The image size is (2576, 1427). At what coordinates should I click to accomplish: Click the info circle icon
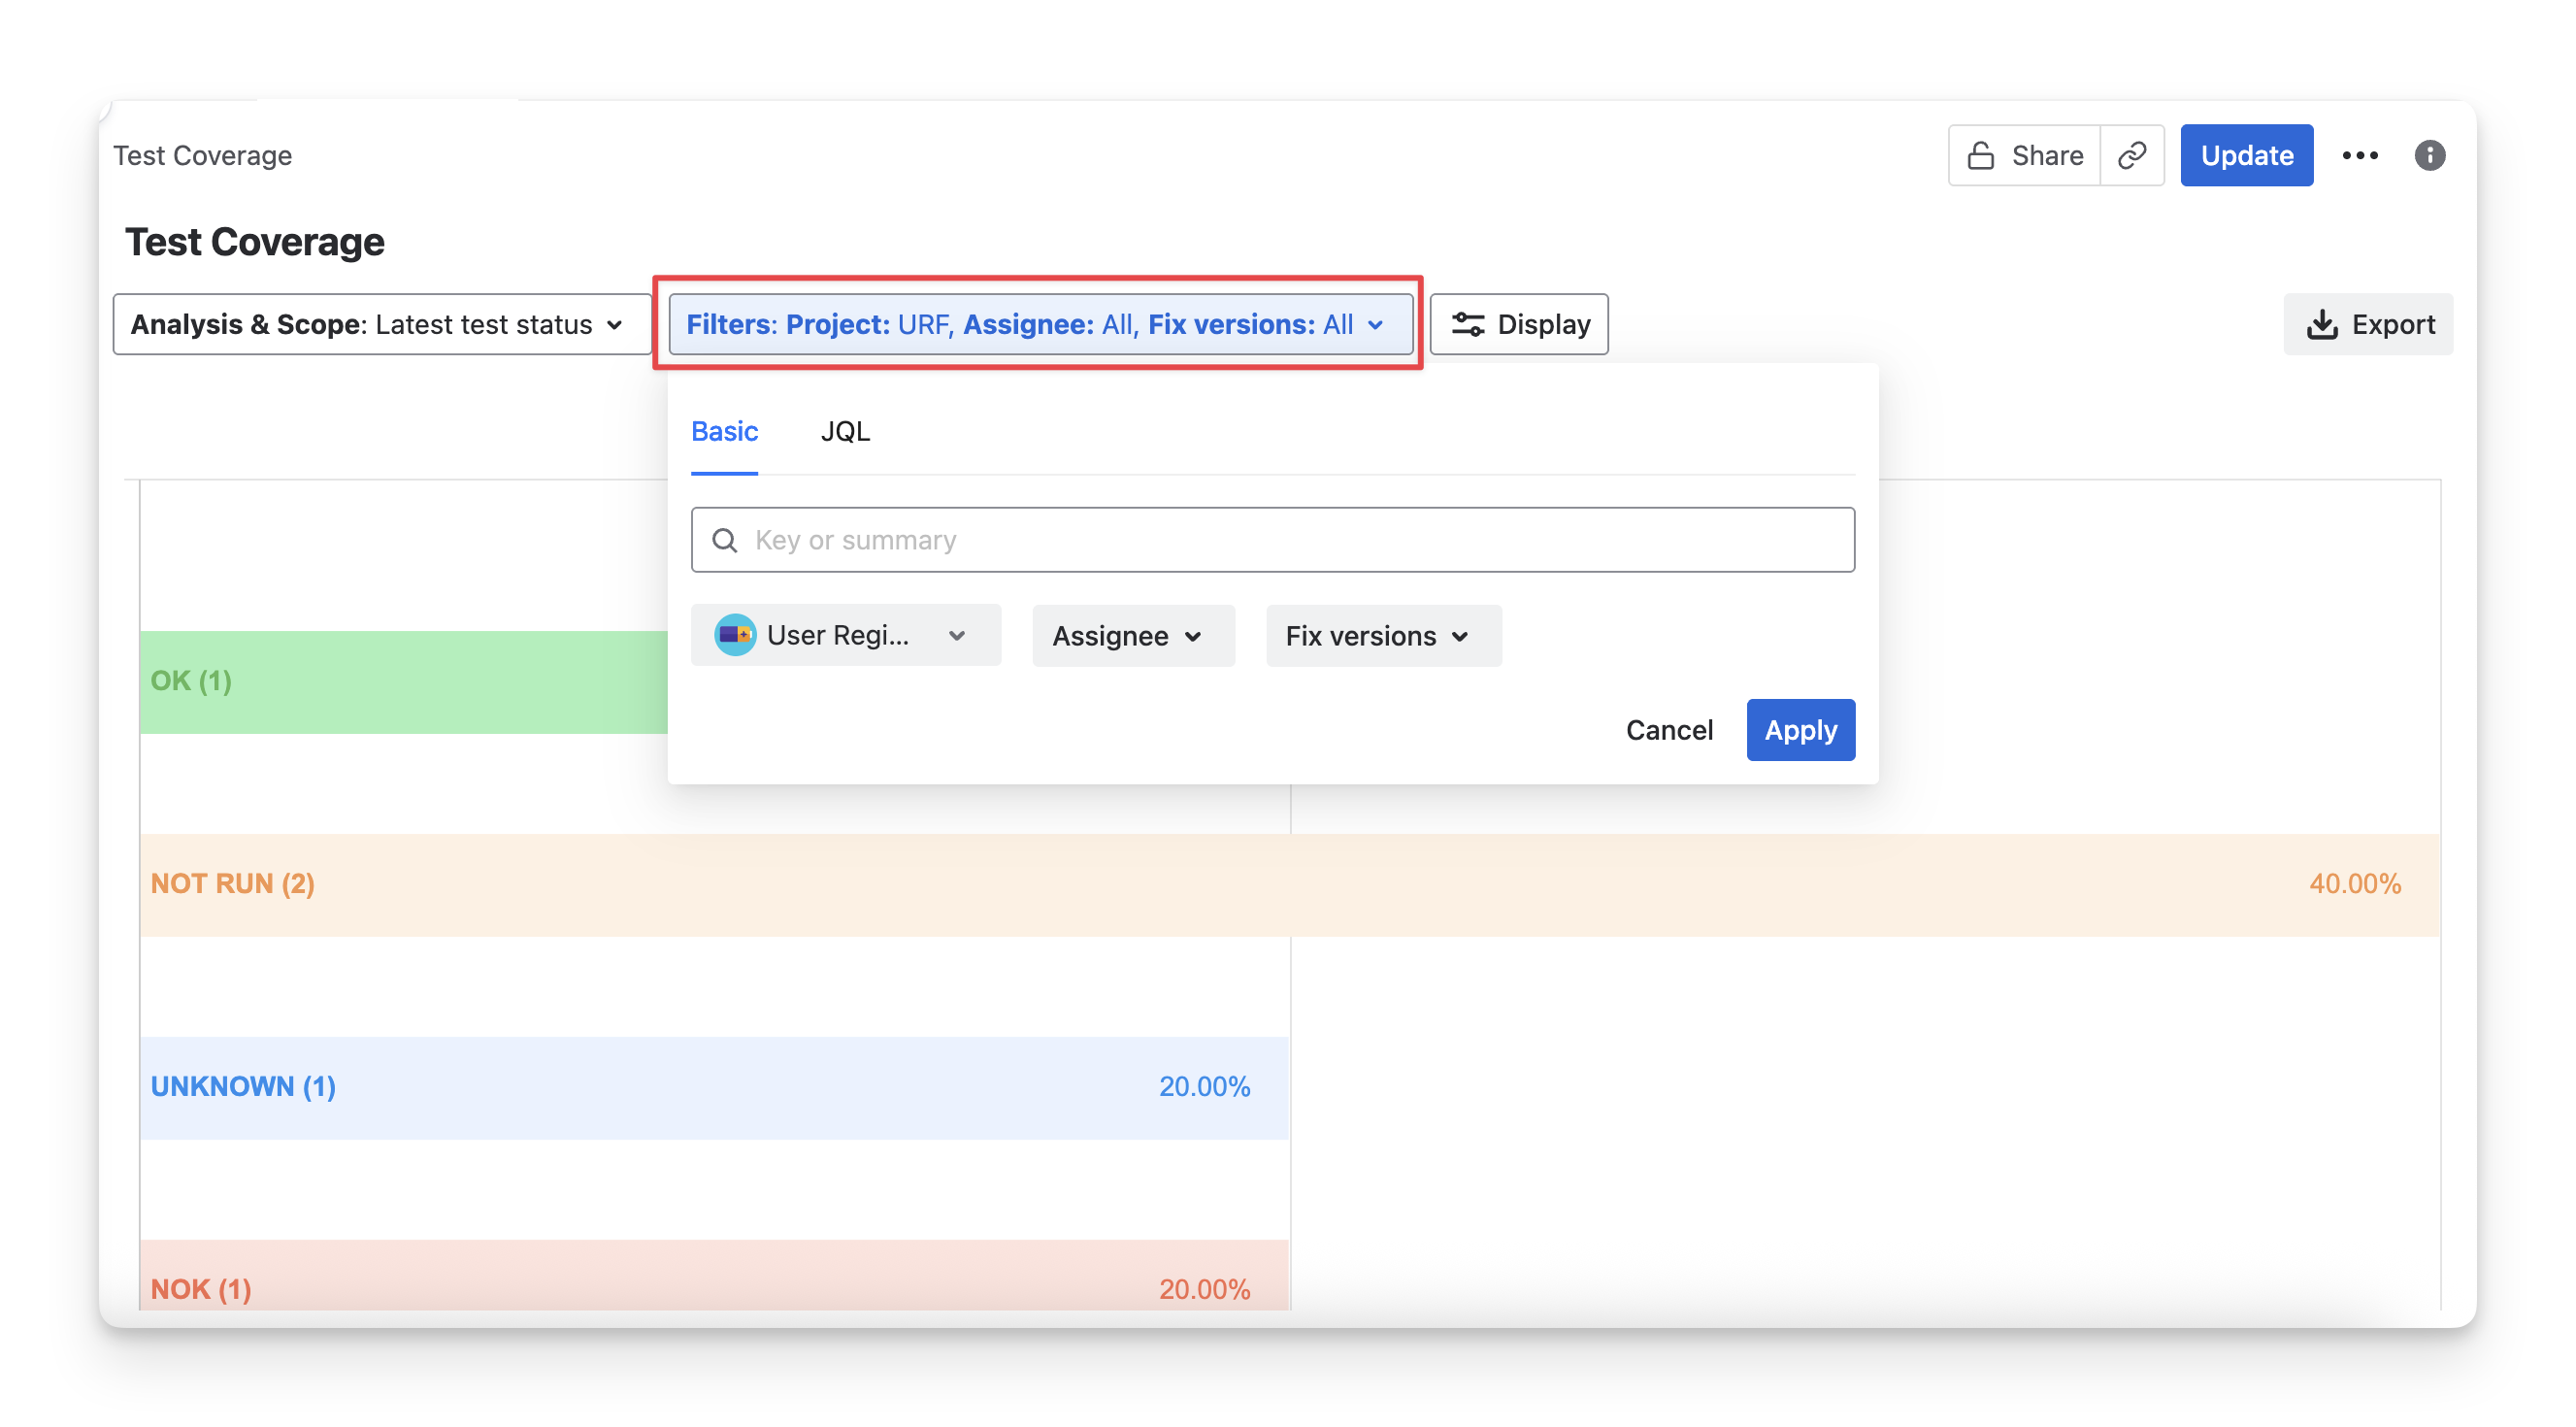tap(2429, 155)
